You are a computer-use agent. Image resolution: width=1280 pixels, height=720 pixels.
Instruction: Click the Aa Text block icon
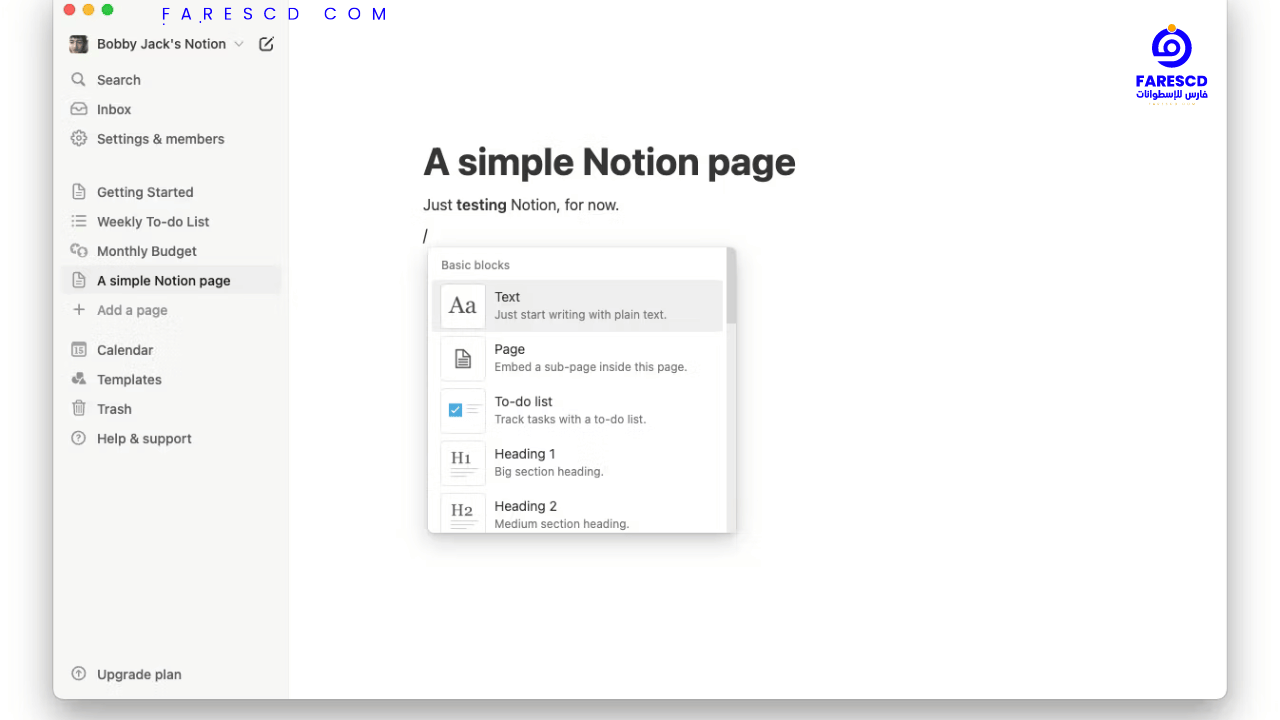coord(463,306)
